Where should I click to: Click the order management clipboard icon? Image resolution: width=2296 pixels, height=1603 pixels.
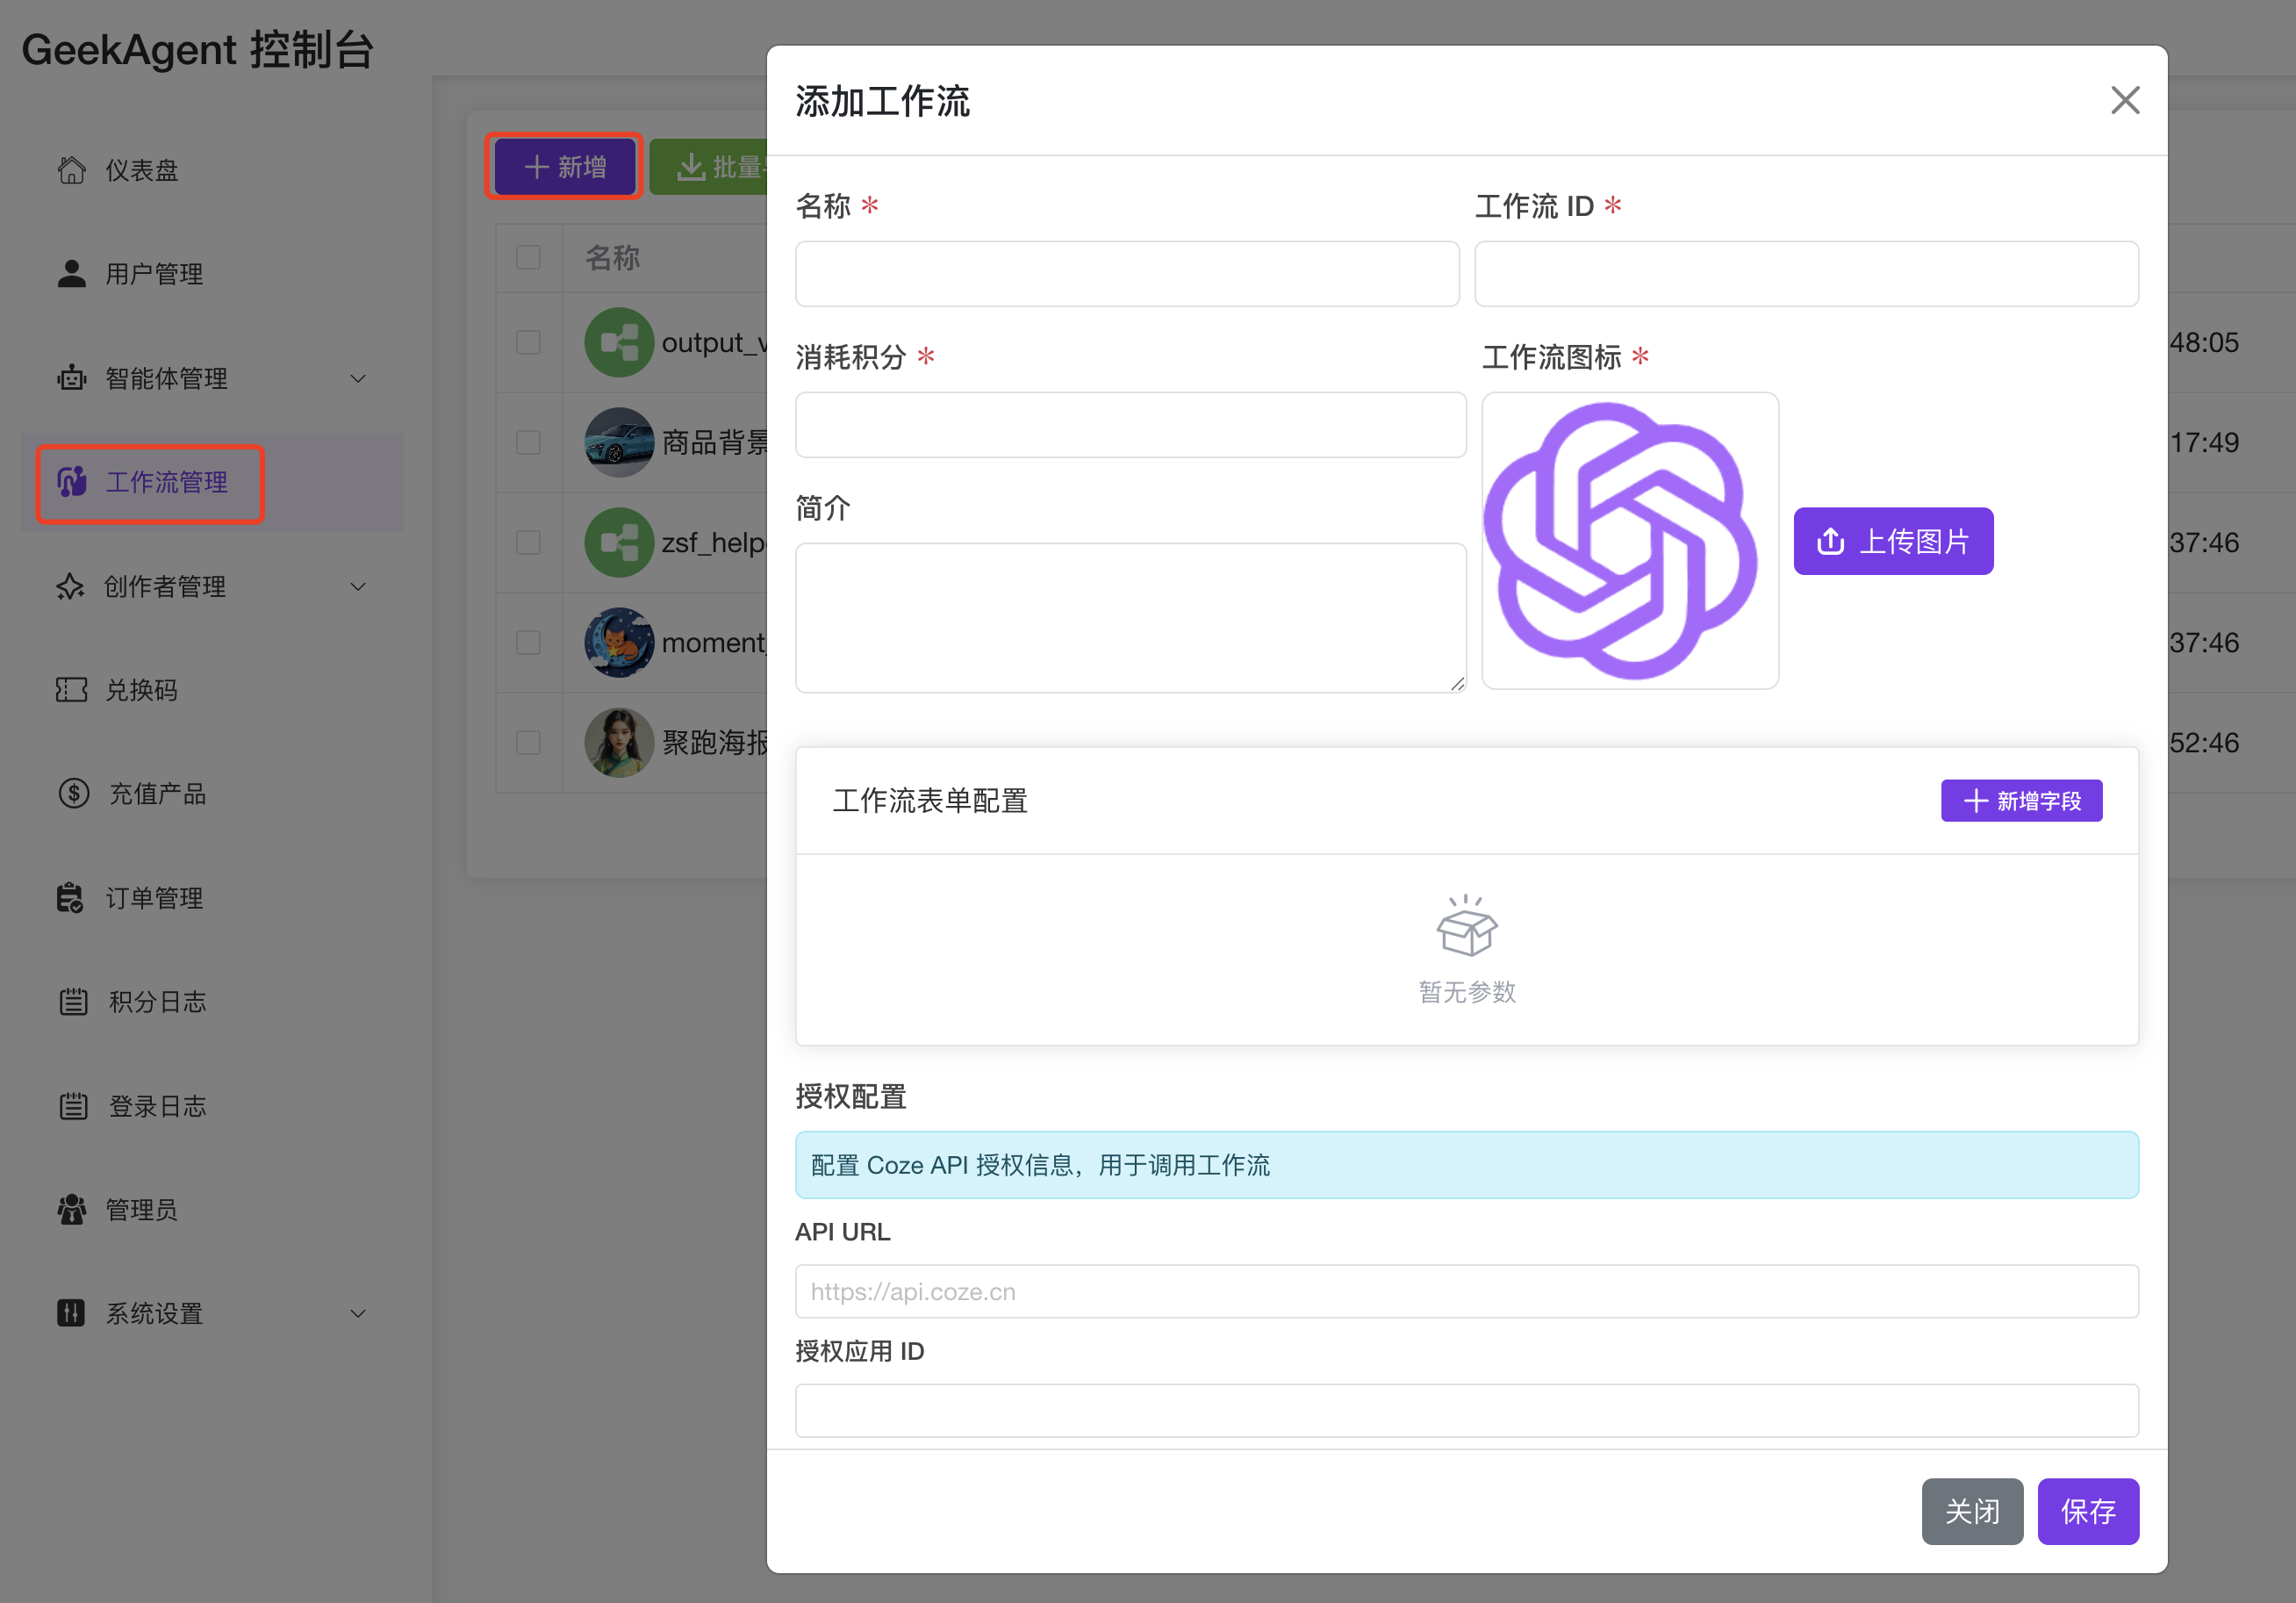pos(70,898)
